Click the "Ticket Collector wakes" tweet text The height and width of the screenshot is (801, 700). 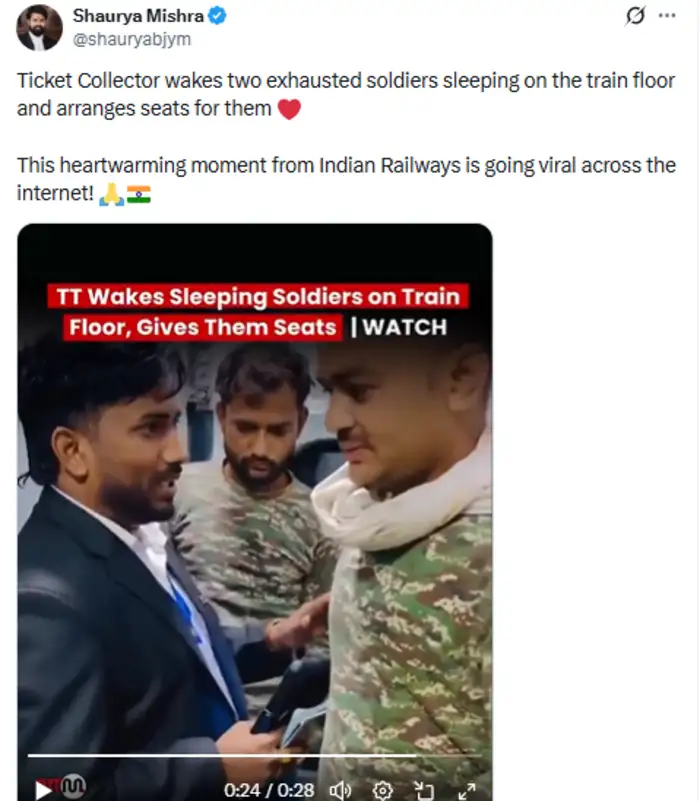pos(120,81)
